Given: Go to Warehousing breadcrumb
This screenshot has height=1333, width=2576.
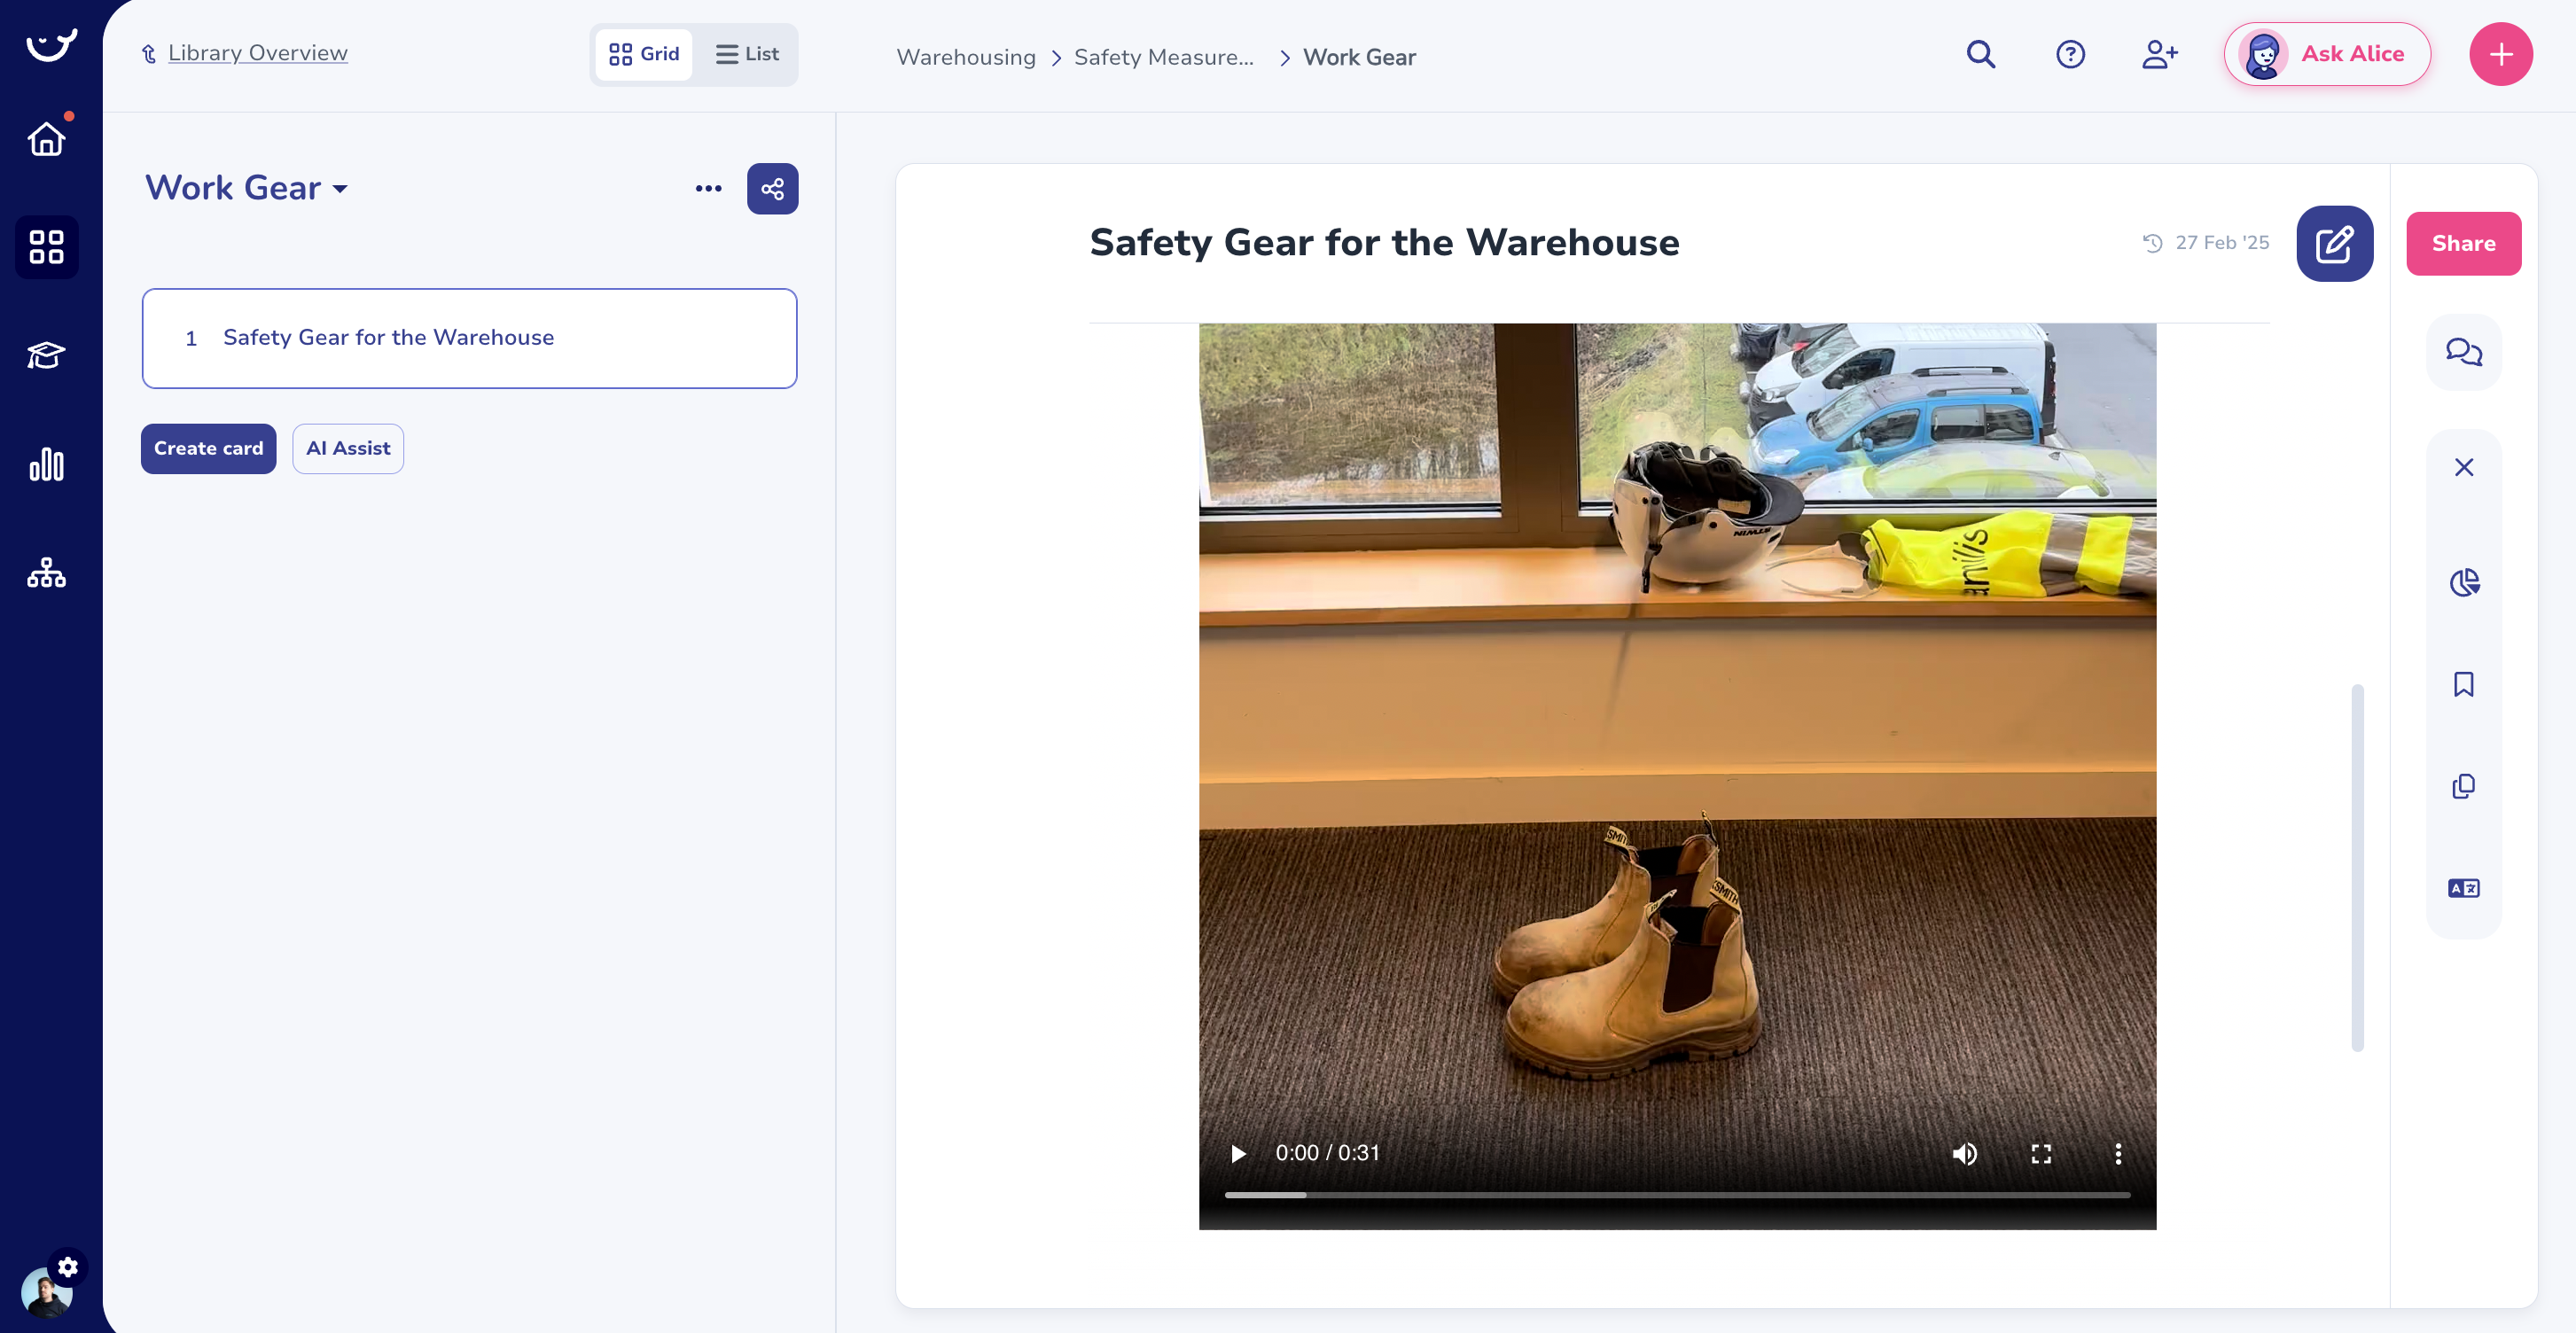Looking at the screenshot, I should [965, 57].
